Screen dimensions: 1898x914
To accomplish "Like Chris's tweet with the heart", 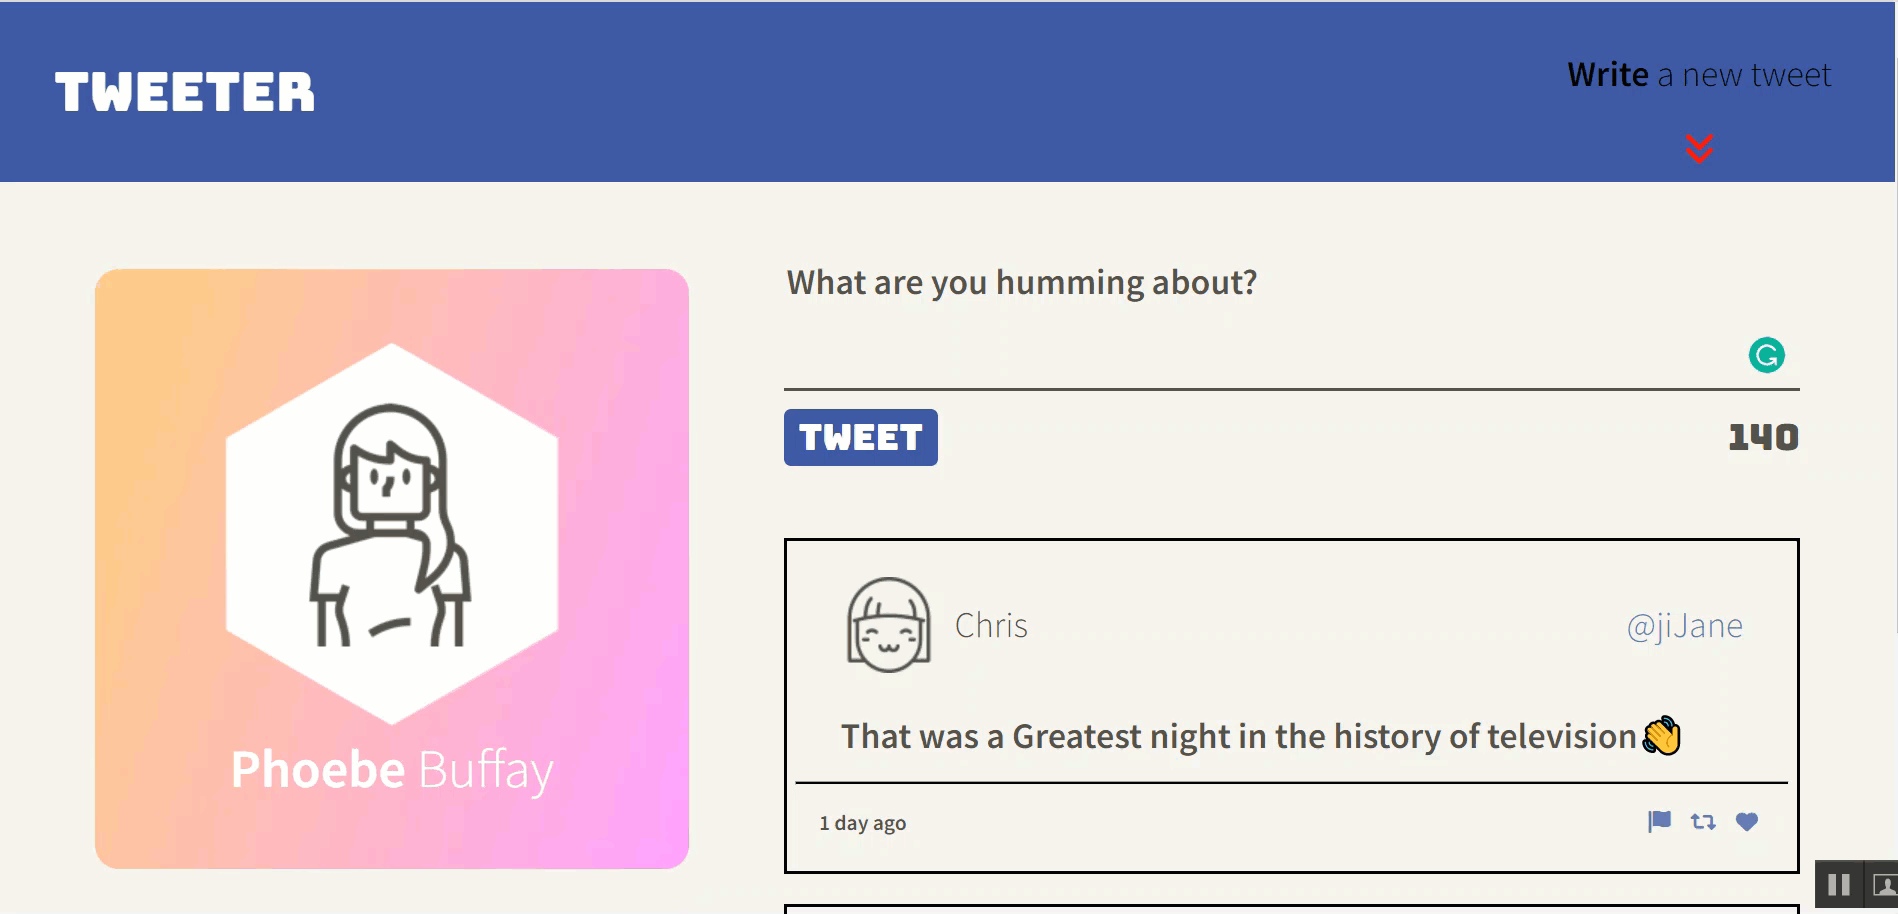I will [x=1747, y=822].
